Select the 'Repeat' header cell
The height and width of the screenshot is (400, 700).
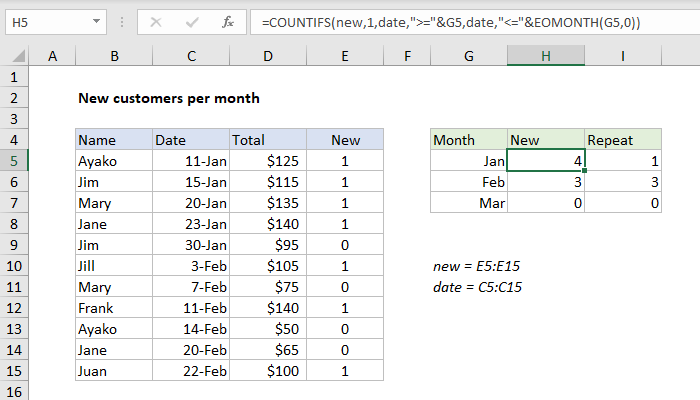click(622, 140)
